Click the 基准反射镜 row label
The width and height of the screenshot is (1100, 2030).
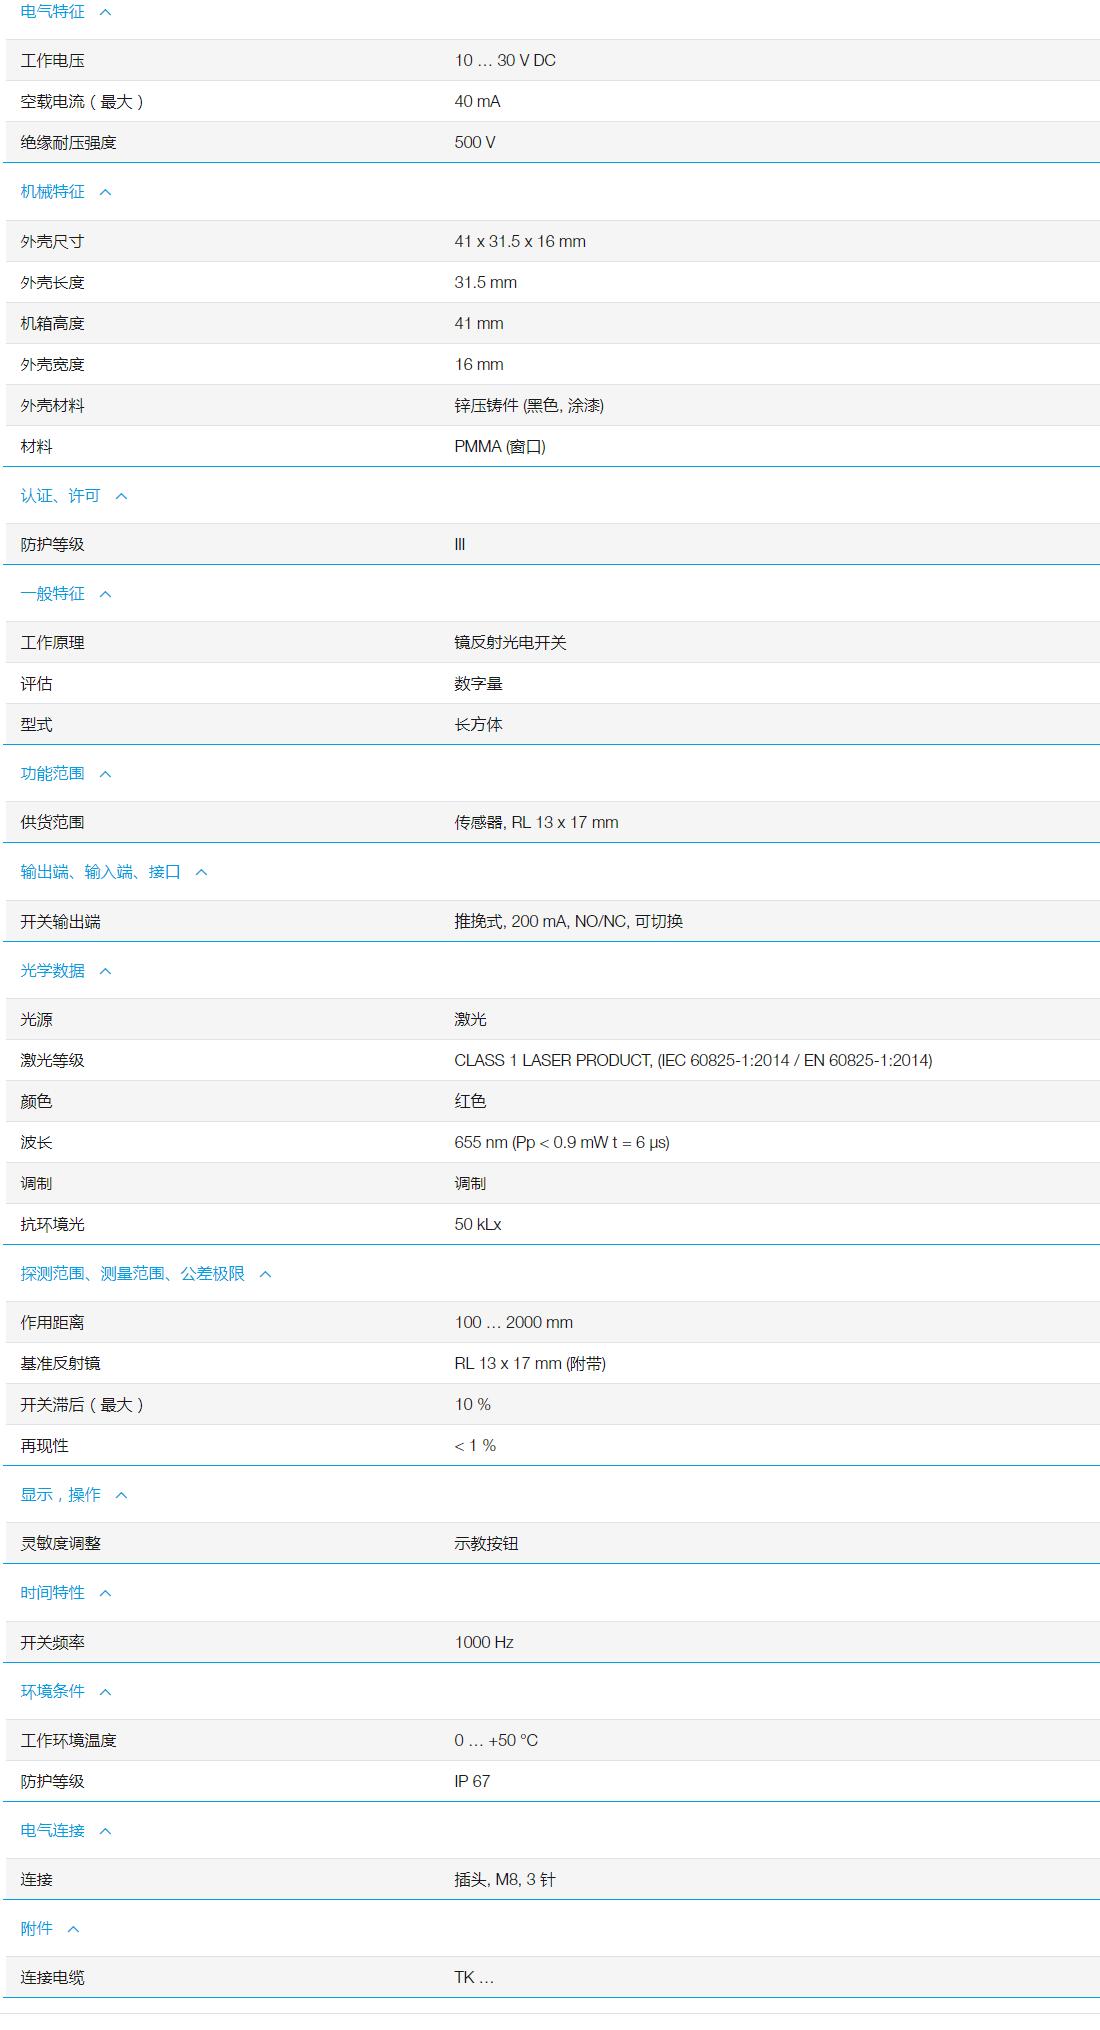tap(60, 1364)
